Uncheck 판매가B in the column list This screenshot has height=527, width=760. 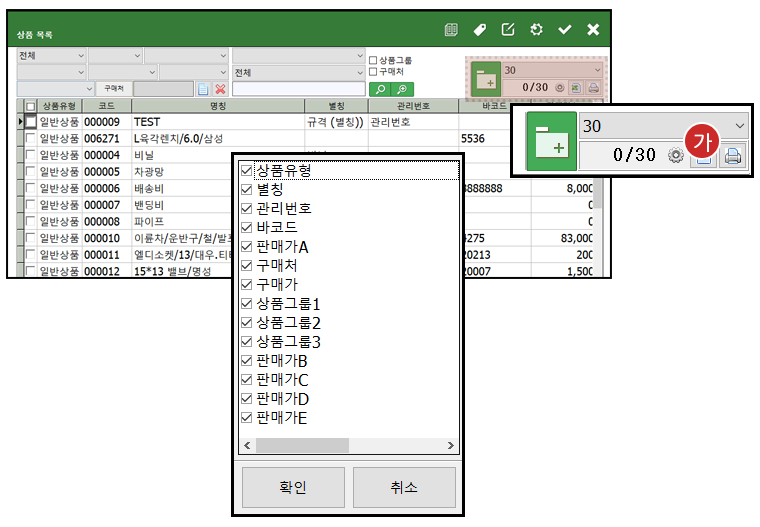click(x=247, y=360)
